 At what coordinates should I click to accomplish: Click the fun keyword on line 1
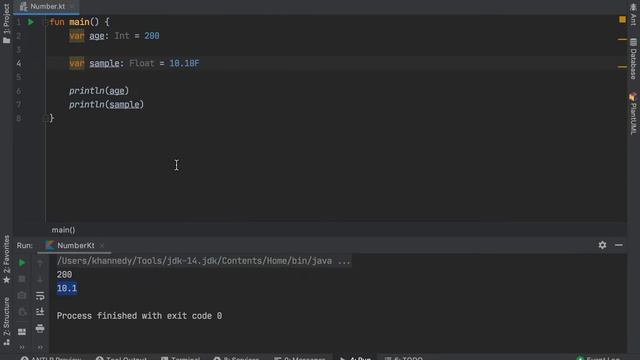(57, 22)
